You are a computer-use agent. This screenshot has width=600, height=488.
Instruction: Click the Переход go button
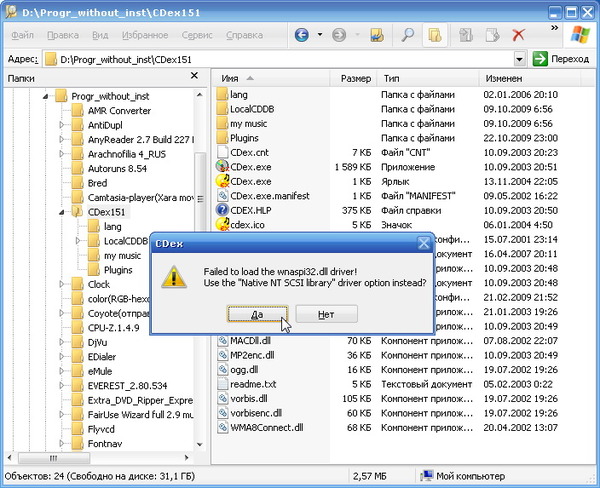(x=561, y=59)
